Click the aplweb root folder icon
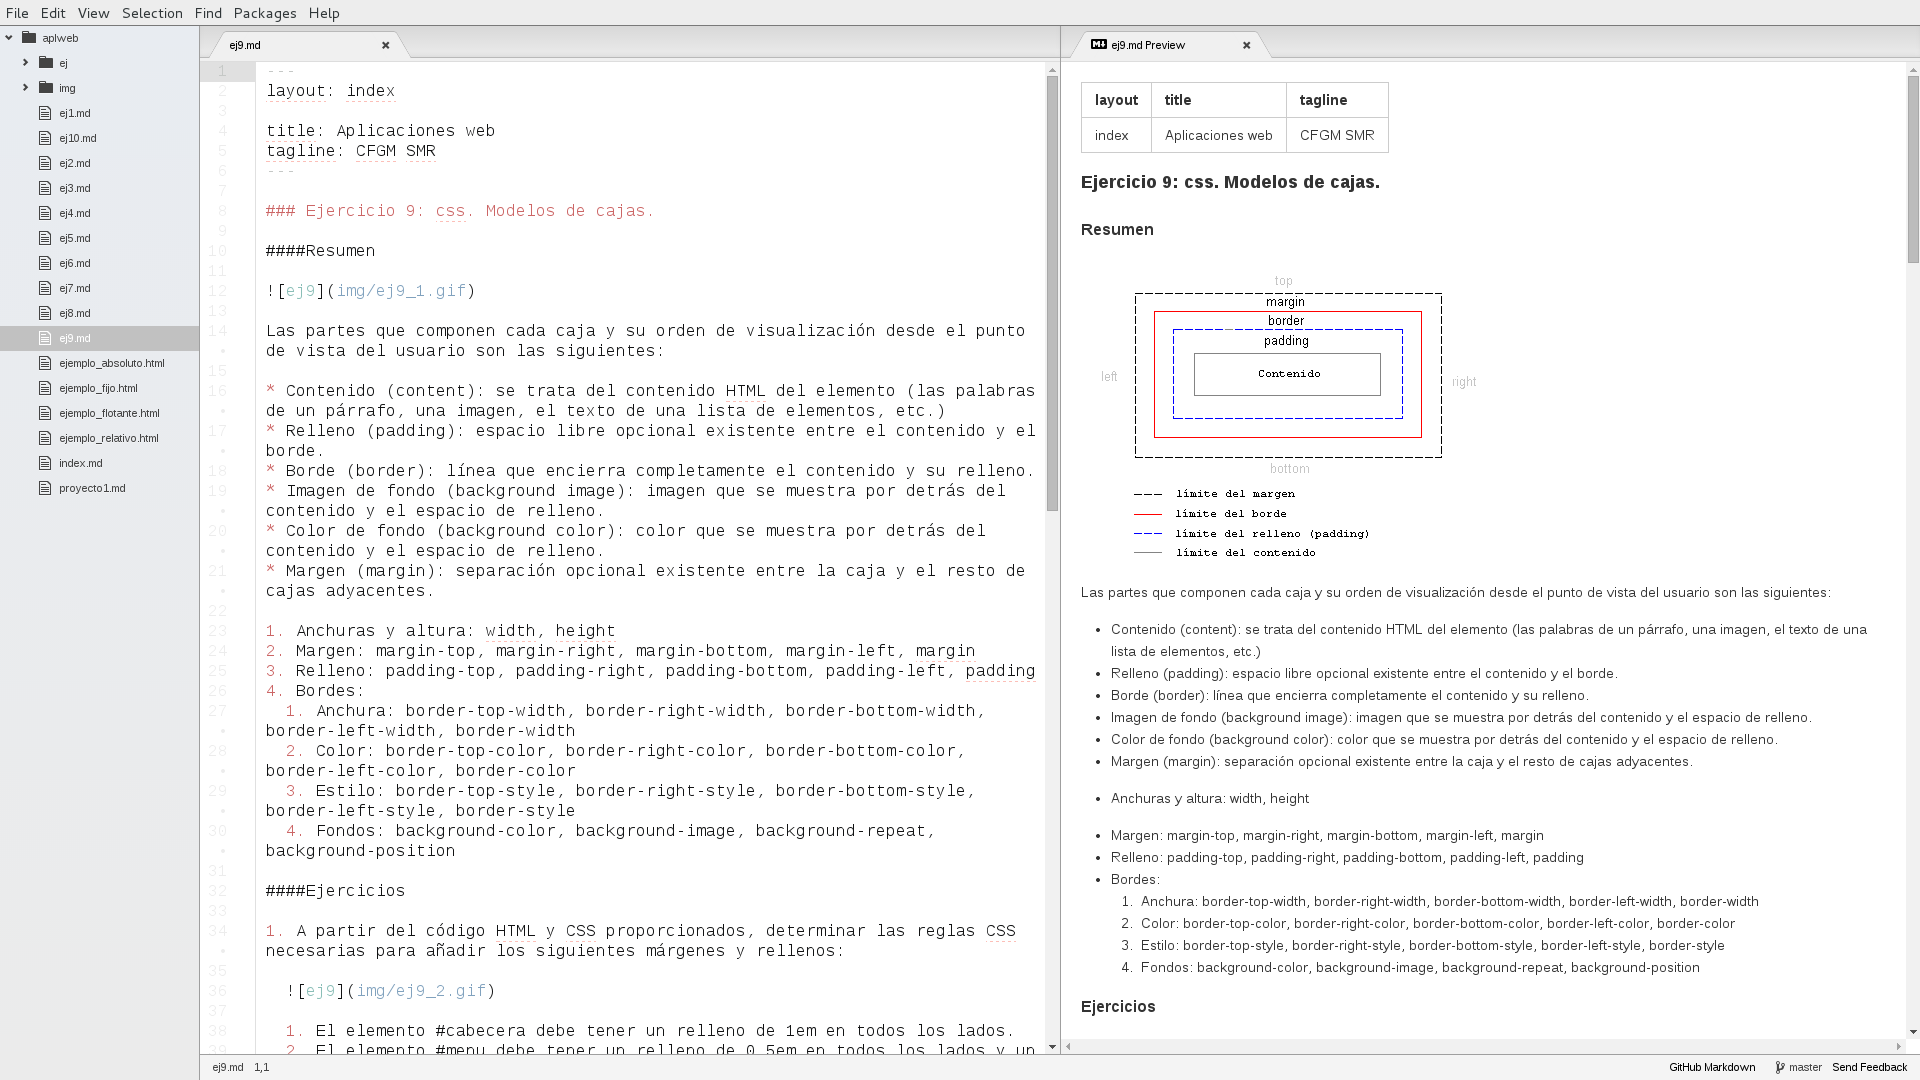Screen dimensions: 1920x1080 29,38
